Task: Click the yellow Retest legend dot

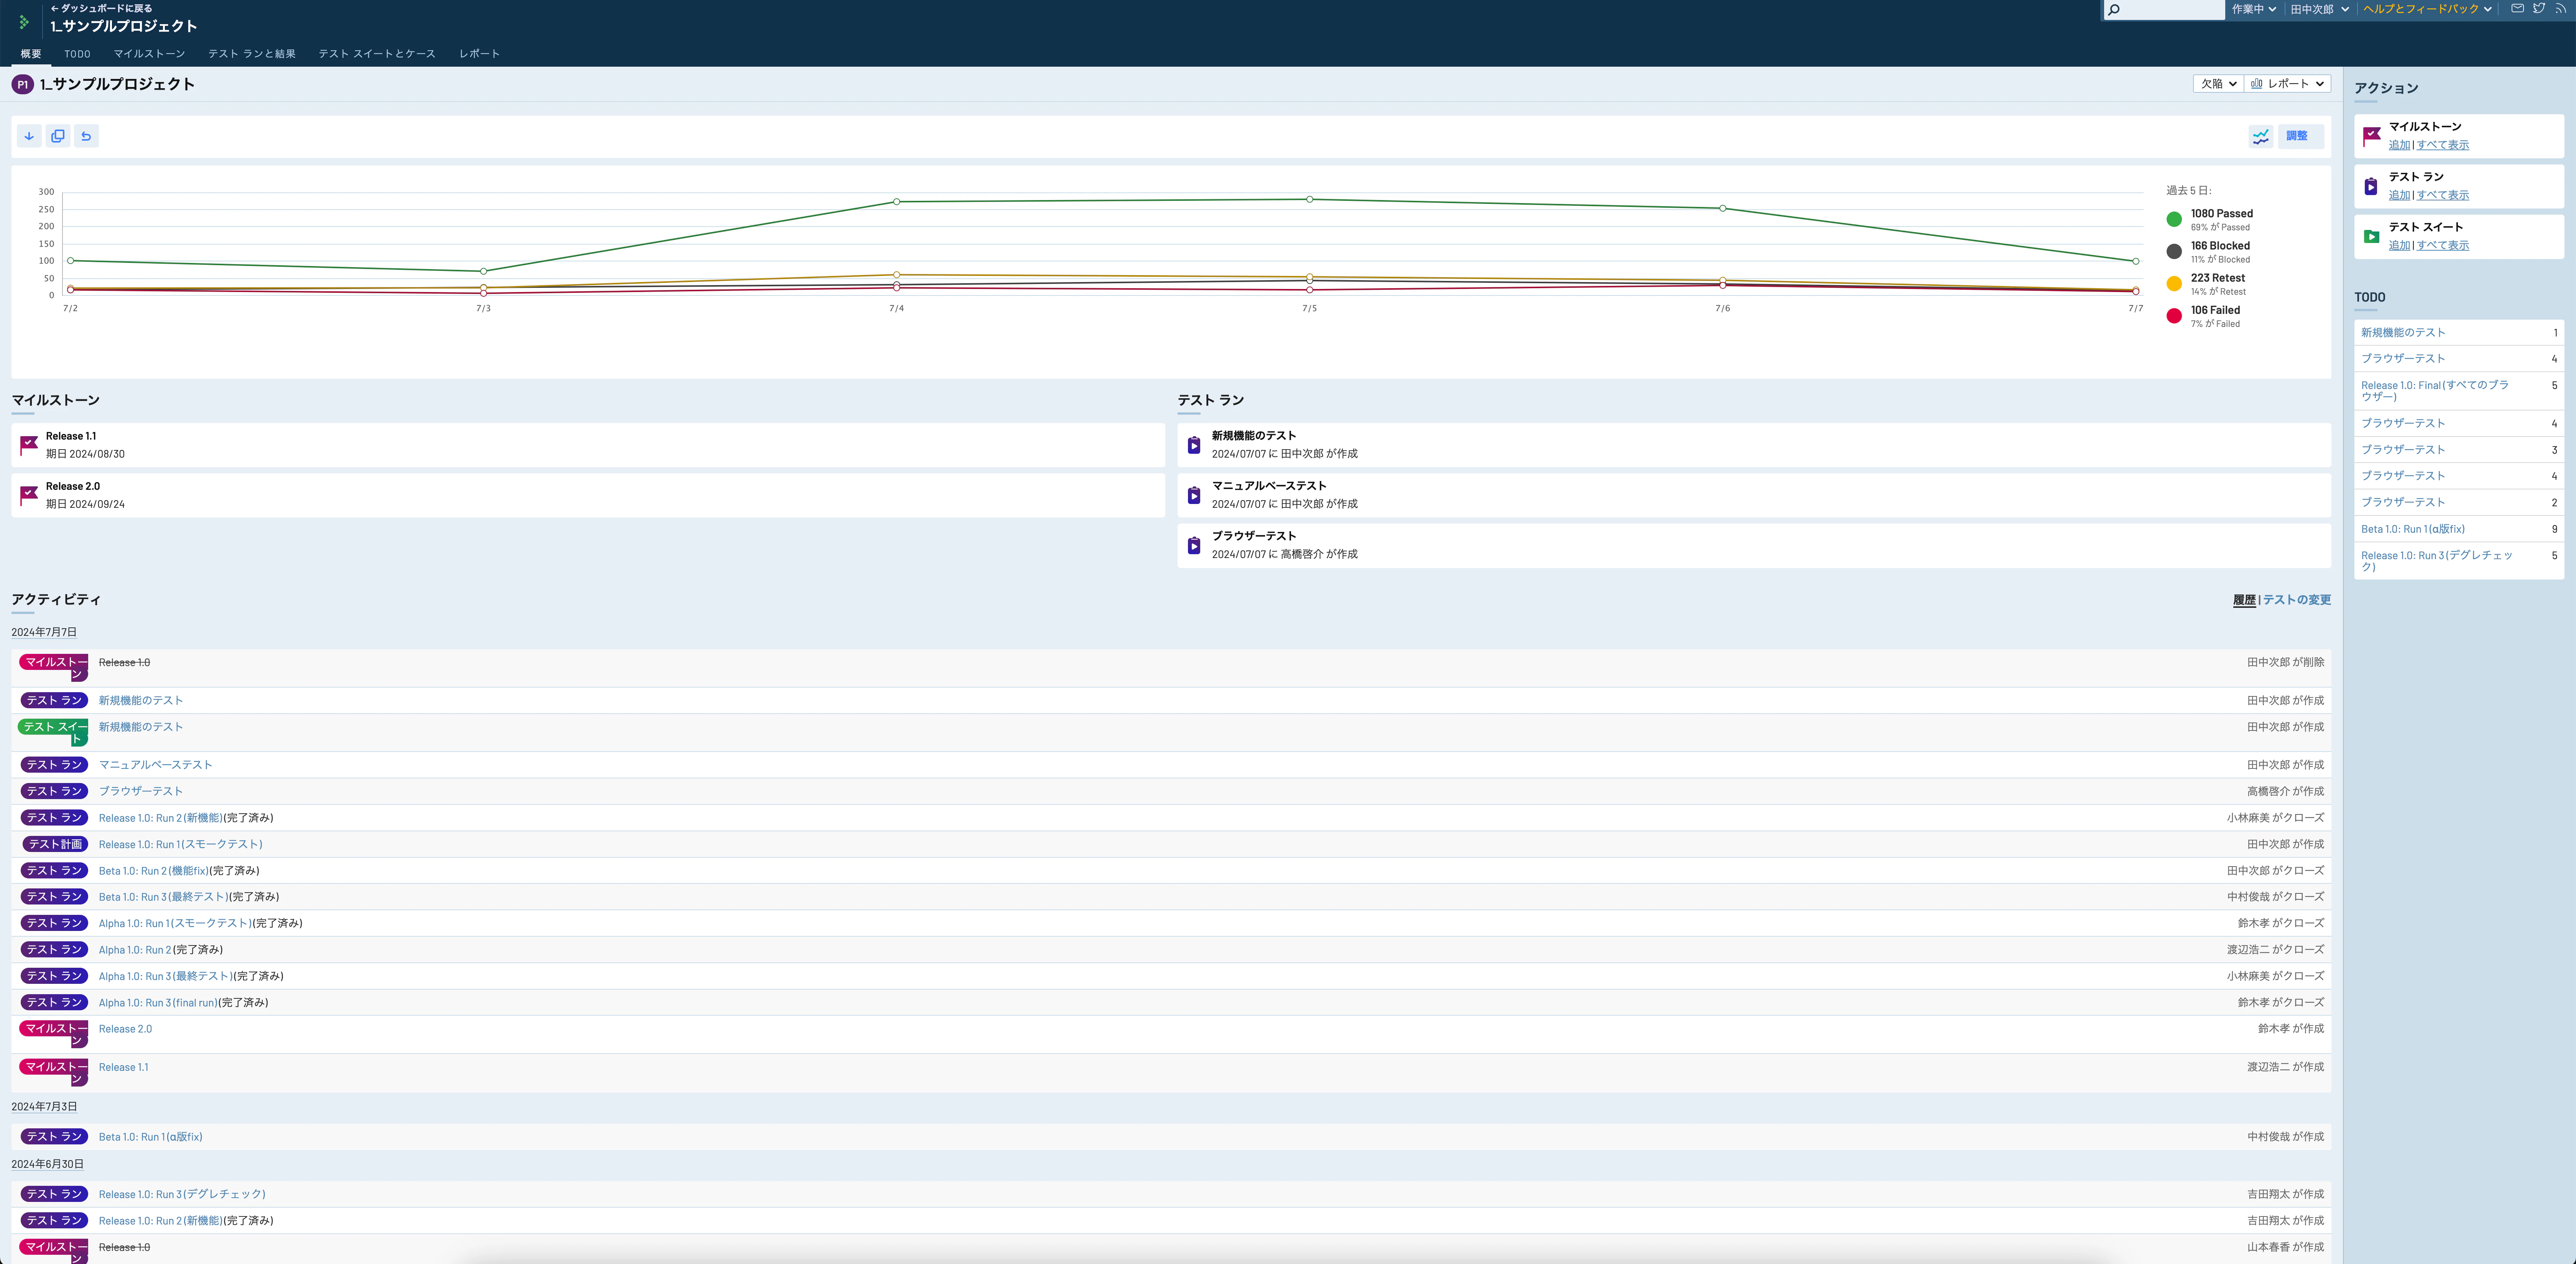Action: 2174,284
